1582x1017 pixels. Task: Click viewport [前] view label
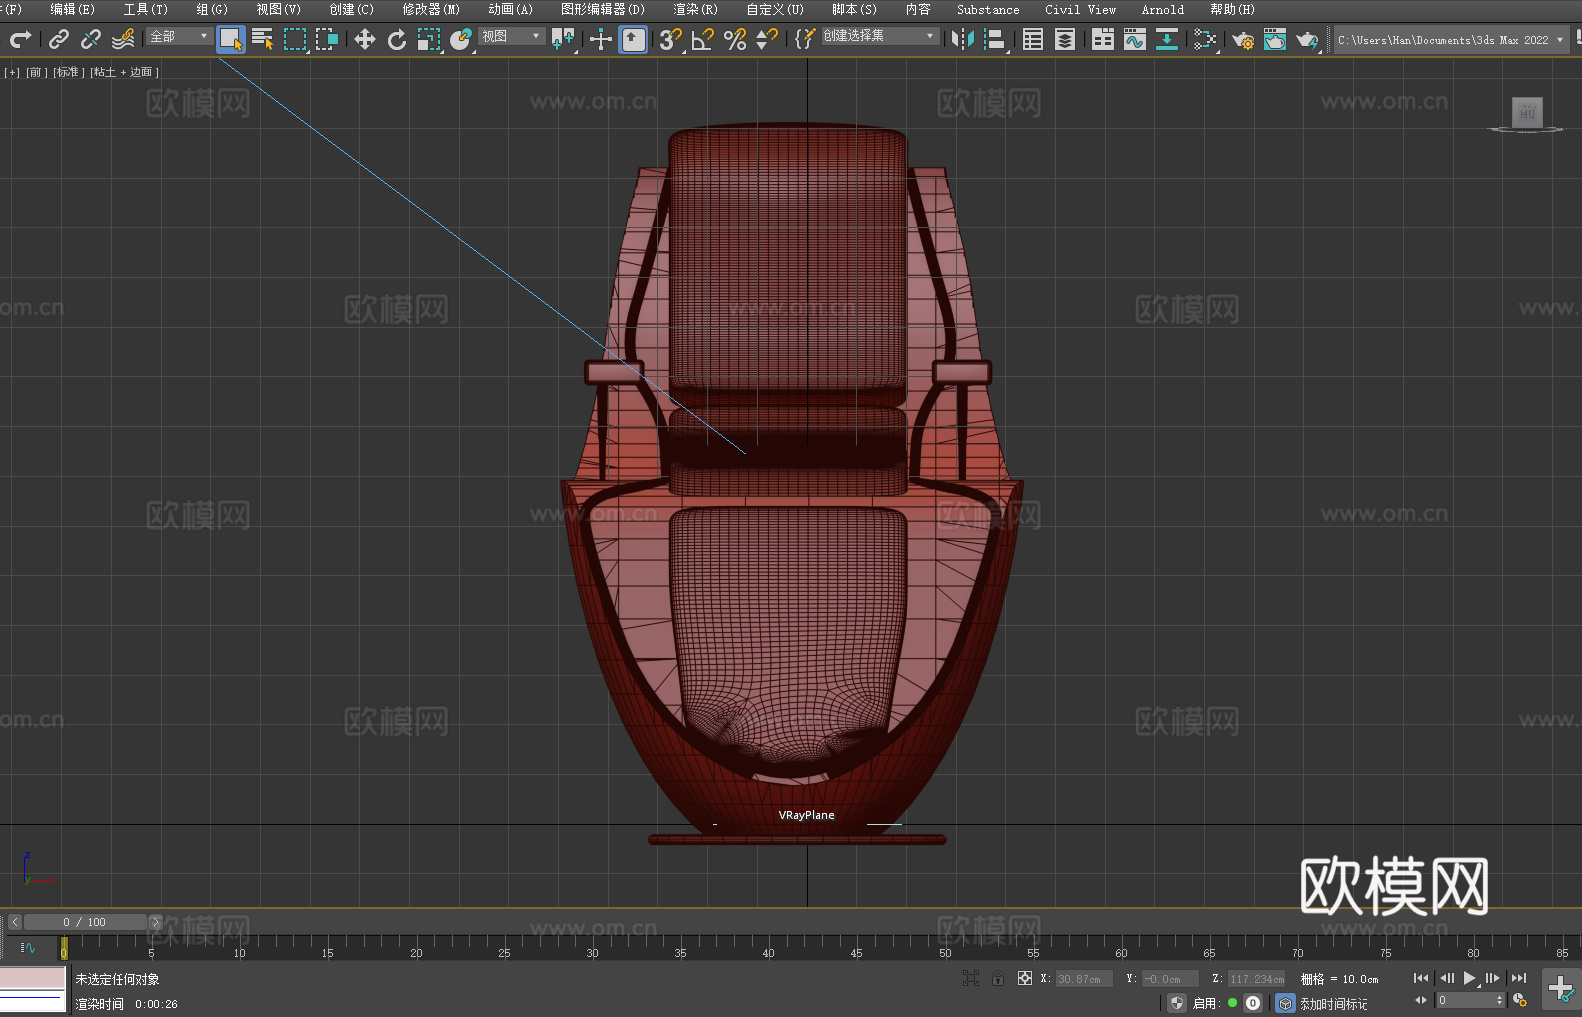[35, 72]
